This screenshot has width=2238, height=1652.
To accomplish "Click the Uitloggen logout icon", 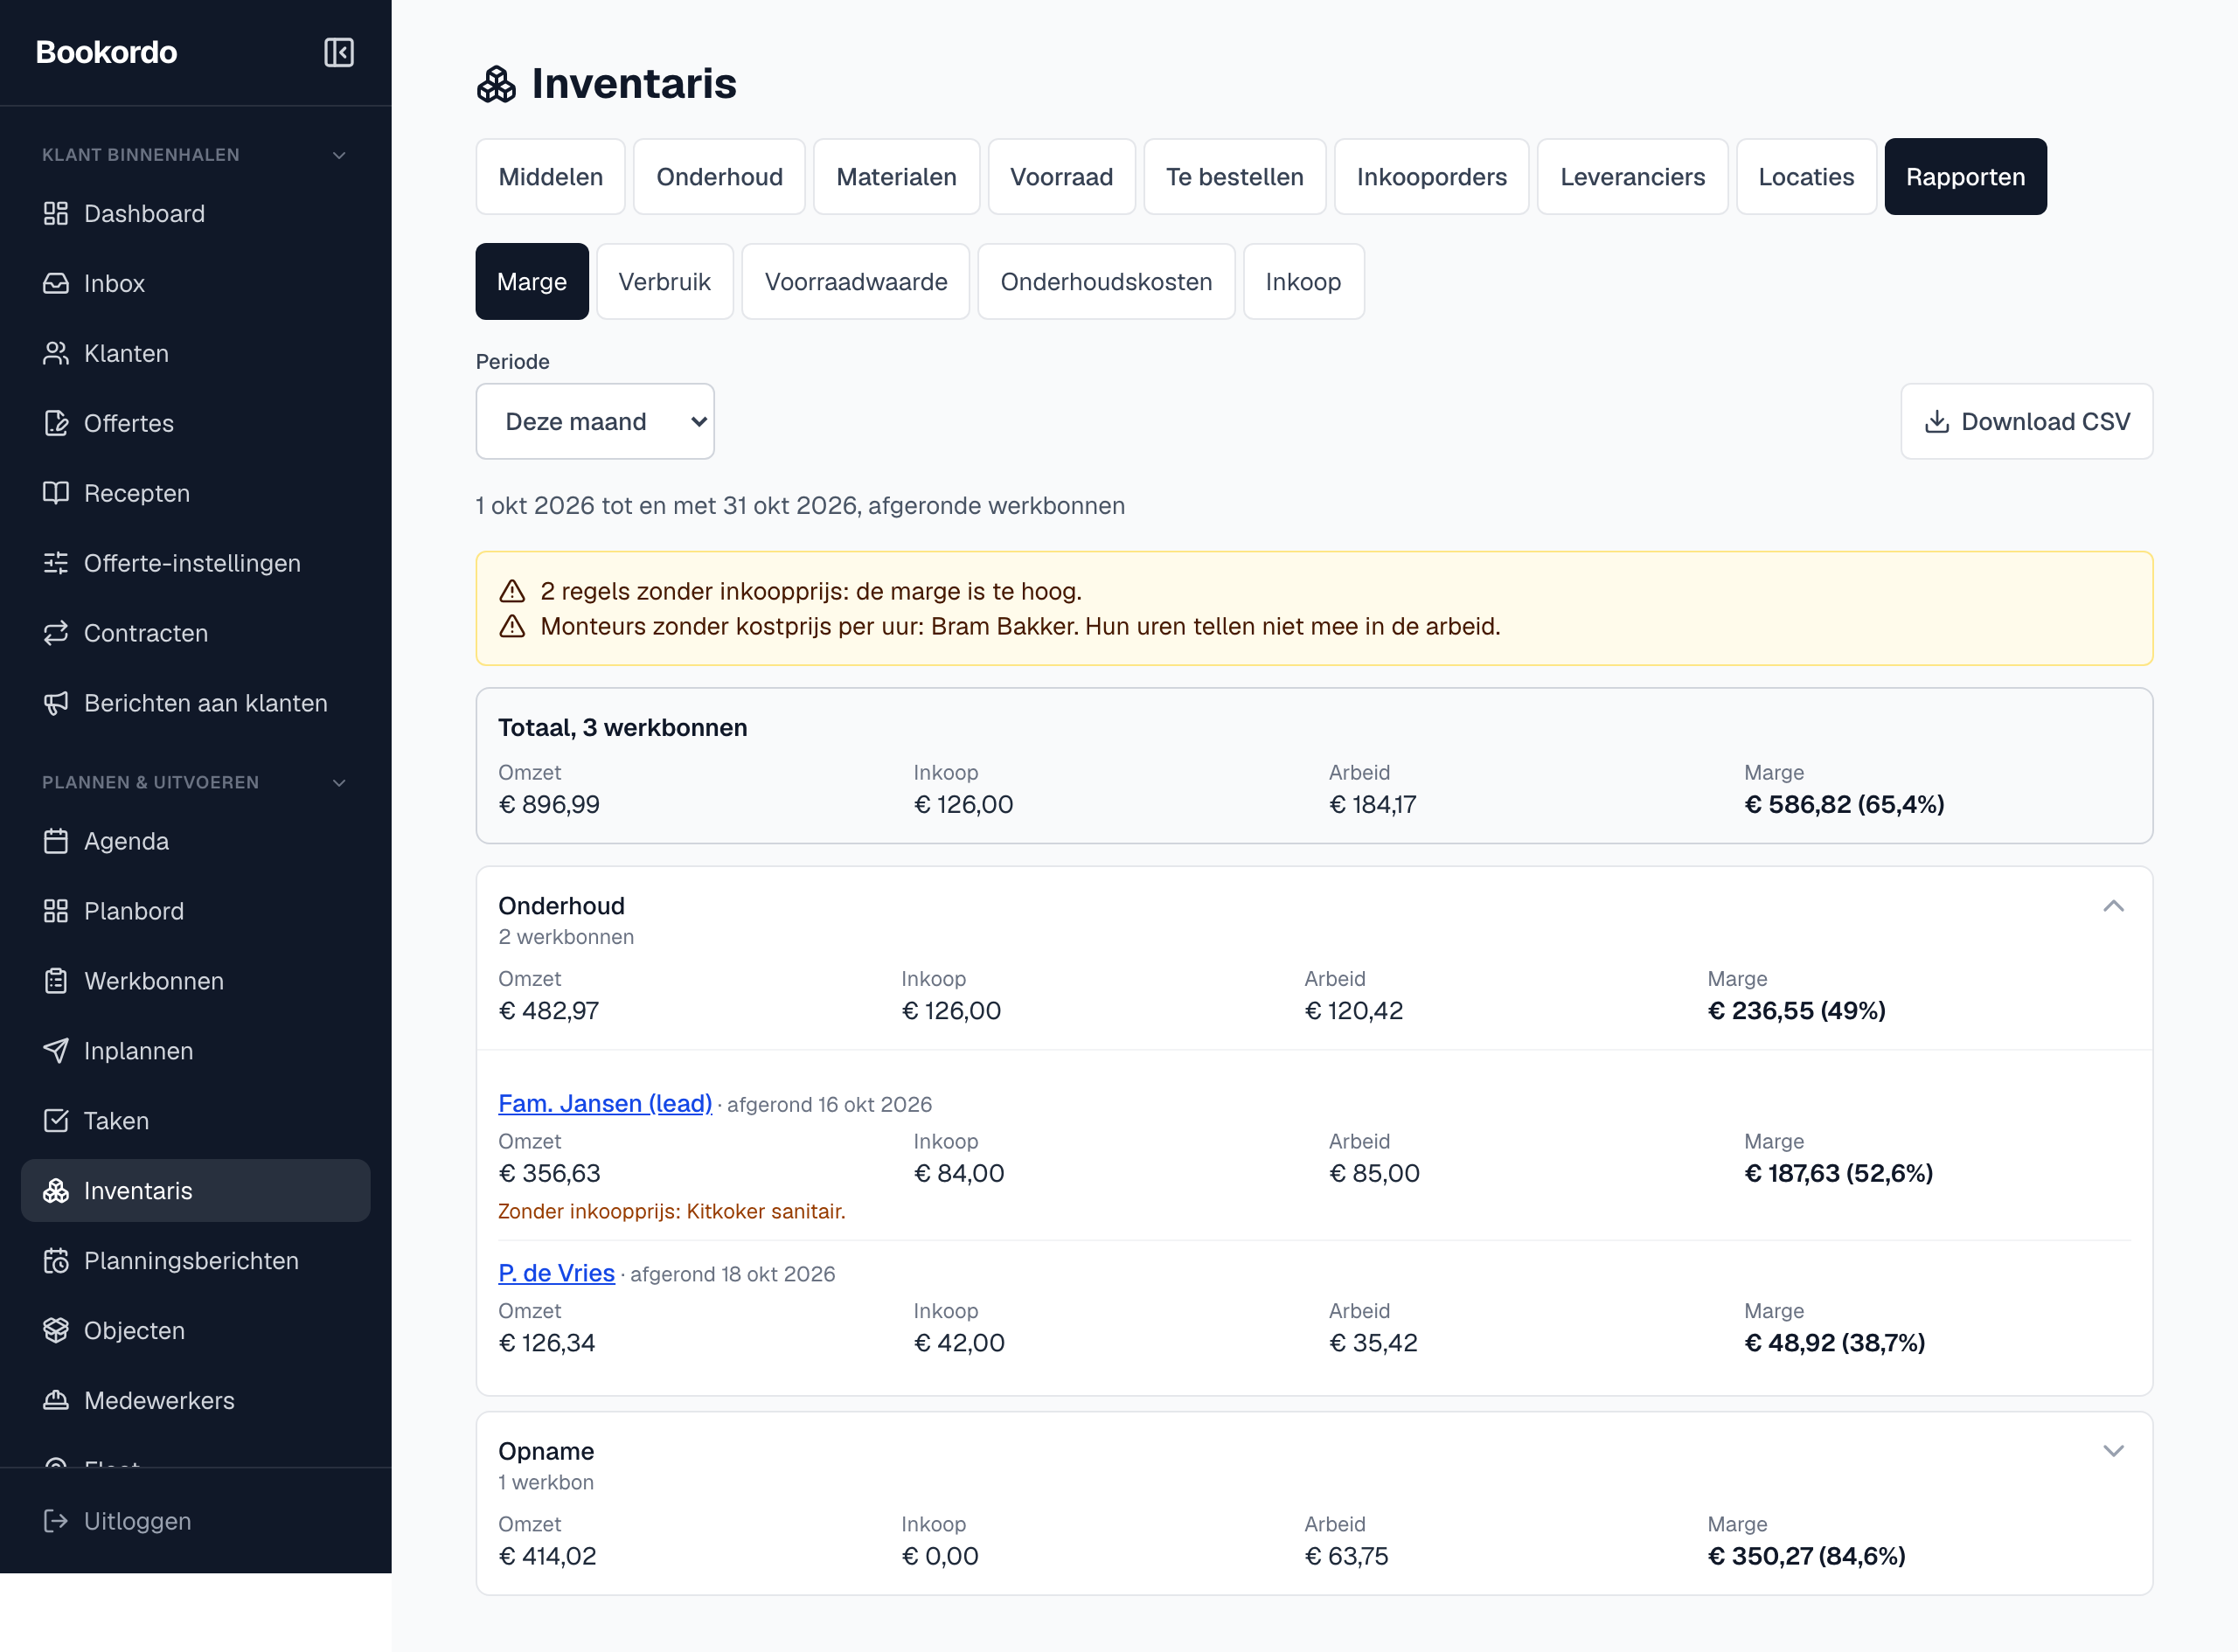I will 56,1521.
